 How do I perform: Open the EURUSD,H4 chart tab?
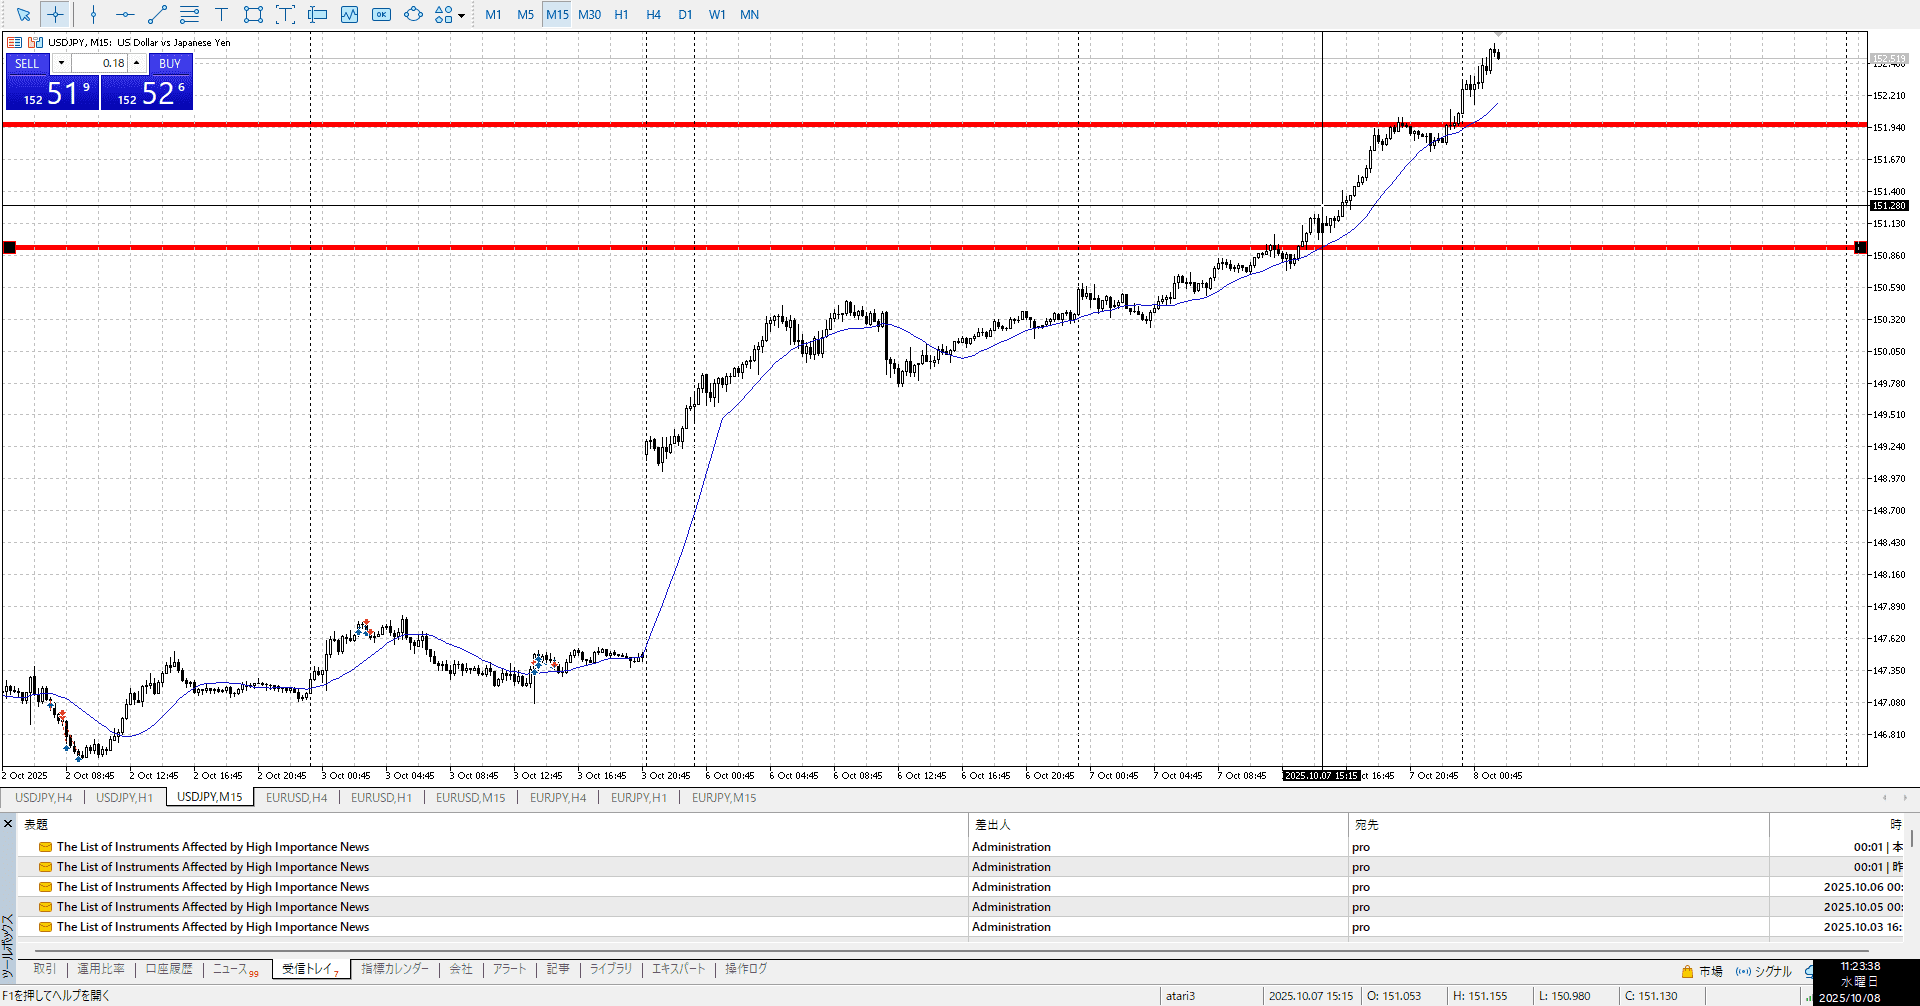[x=296, y=798]
